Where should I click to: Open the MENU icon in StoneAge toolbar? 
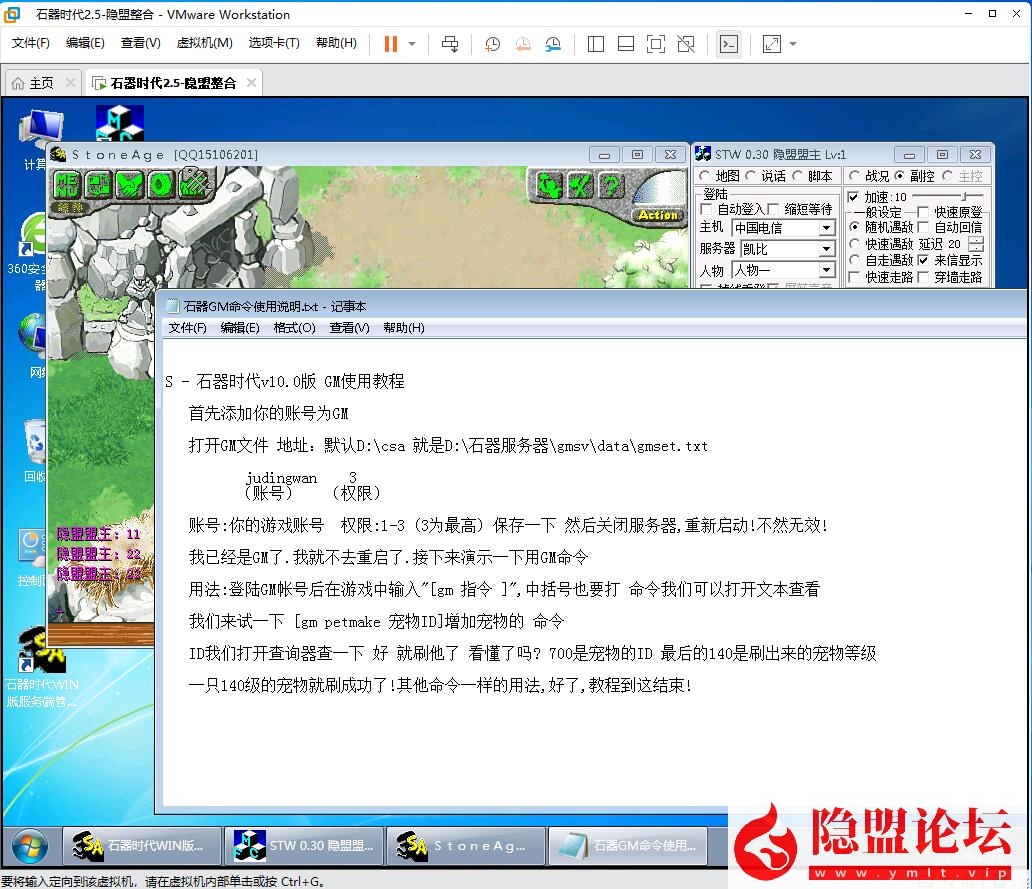[x=67, y=182]
